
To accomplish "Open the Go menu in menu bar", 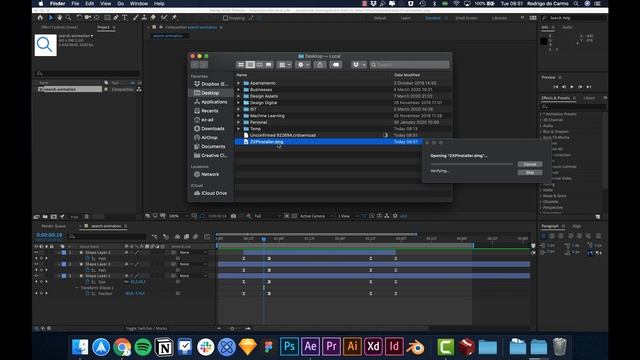I will [120, 4].
